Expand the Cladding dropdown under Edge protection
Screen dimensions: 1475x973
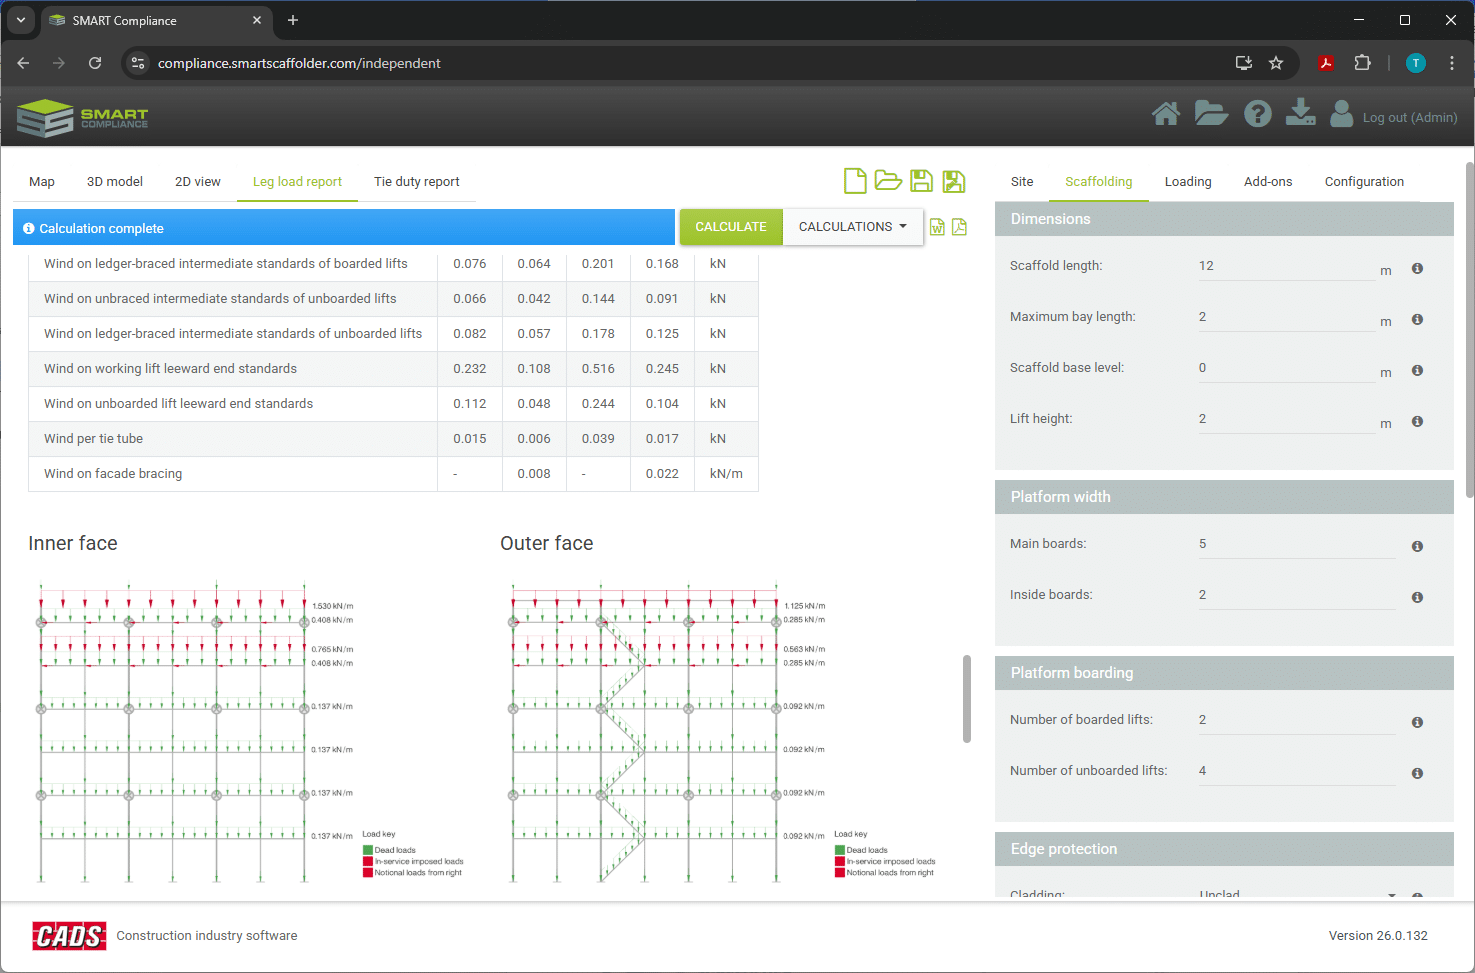1391,894
